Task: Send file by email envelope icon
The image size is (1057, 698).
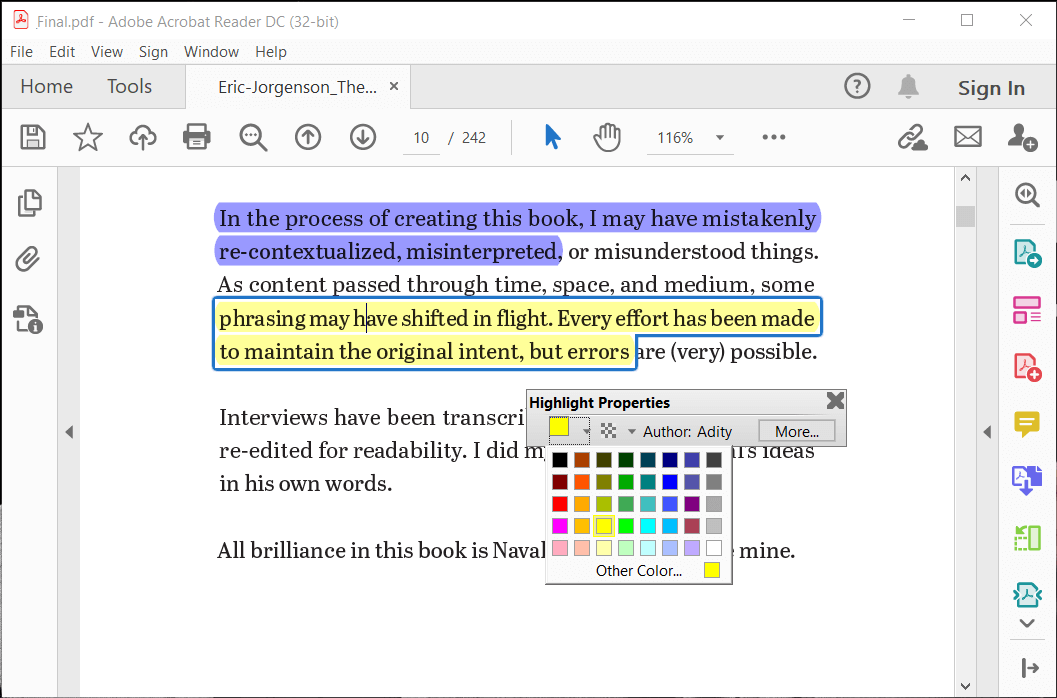Action: (x=967, y=137)
